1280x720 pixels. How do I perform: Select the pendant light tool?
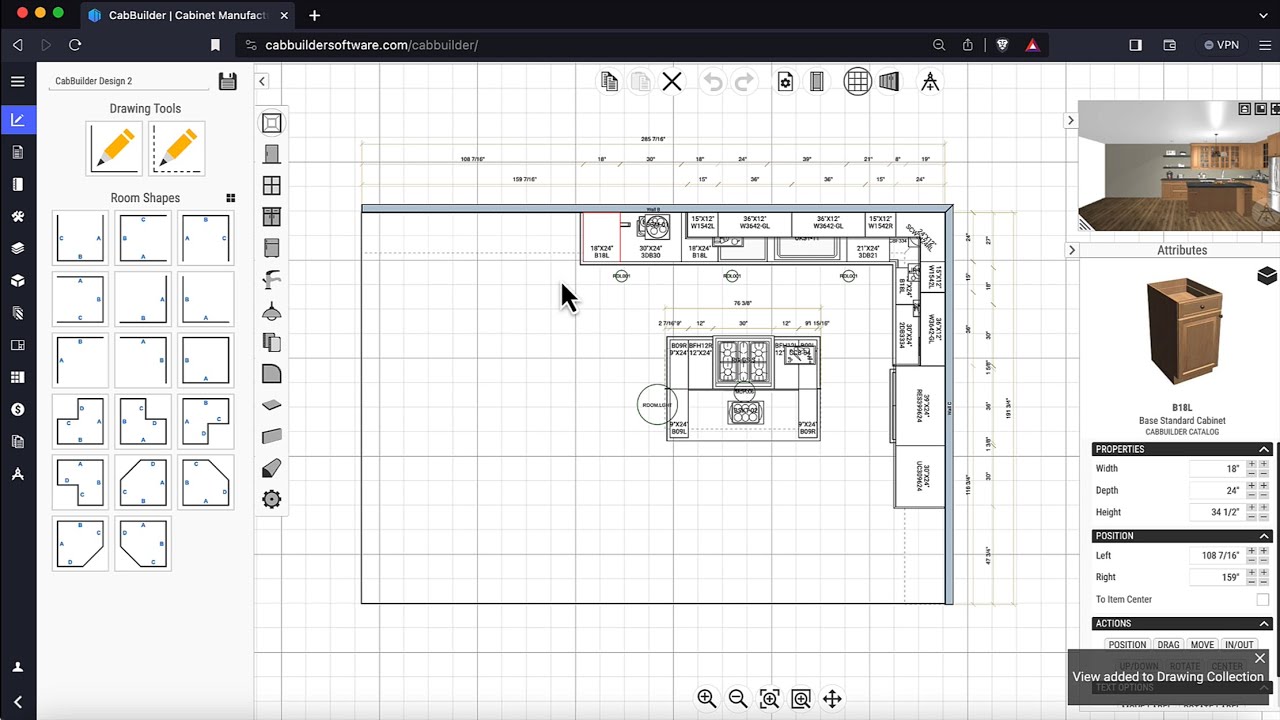[x=271, y=311]
